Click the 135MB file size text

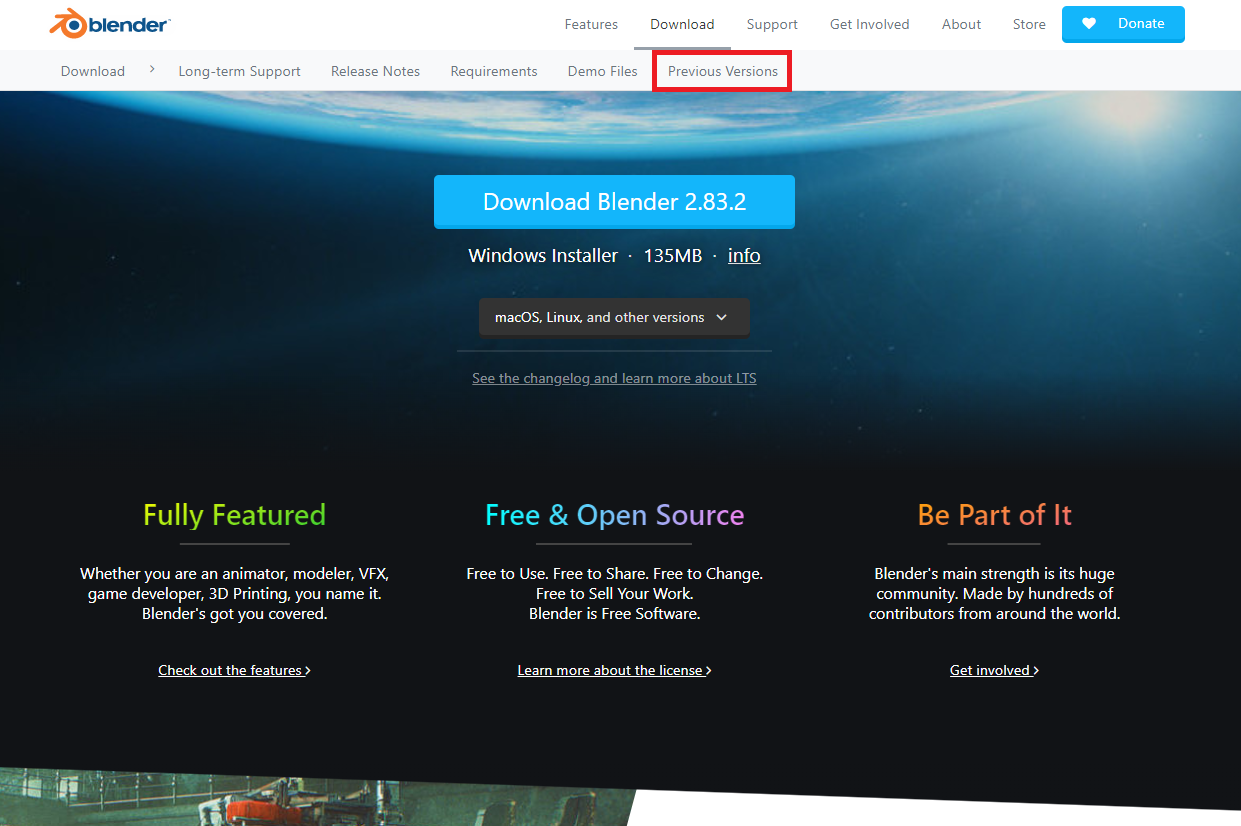click(x=672, y=256)
